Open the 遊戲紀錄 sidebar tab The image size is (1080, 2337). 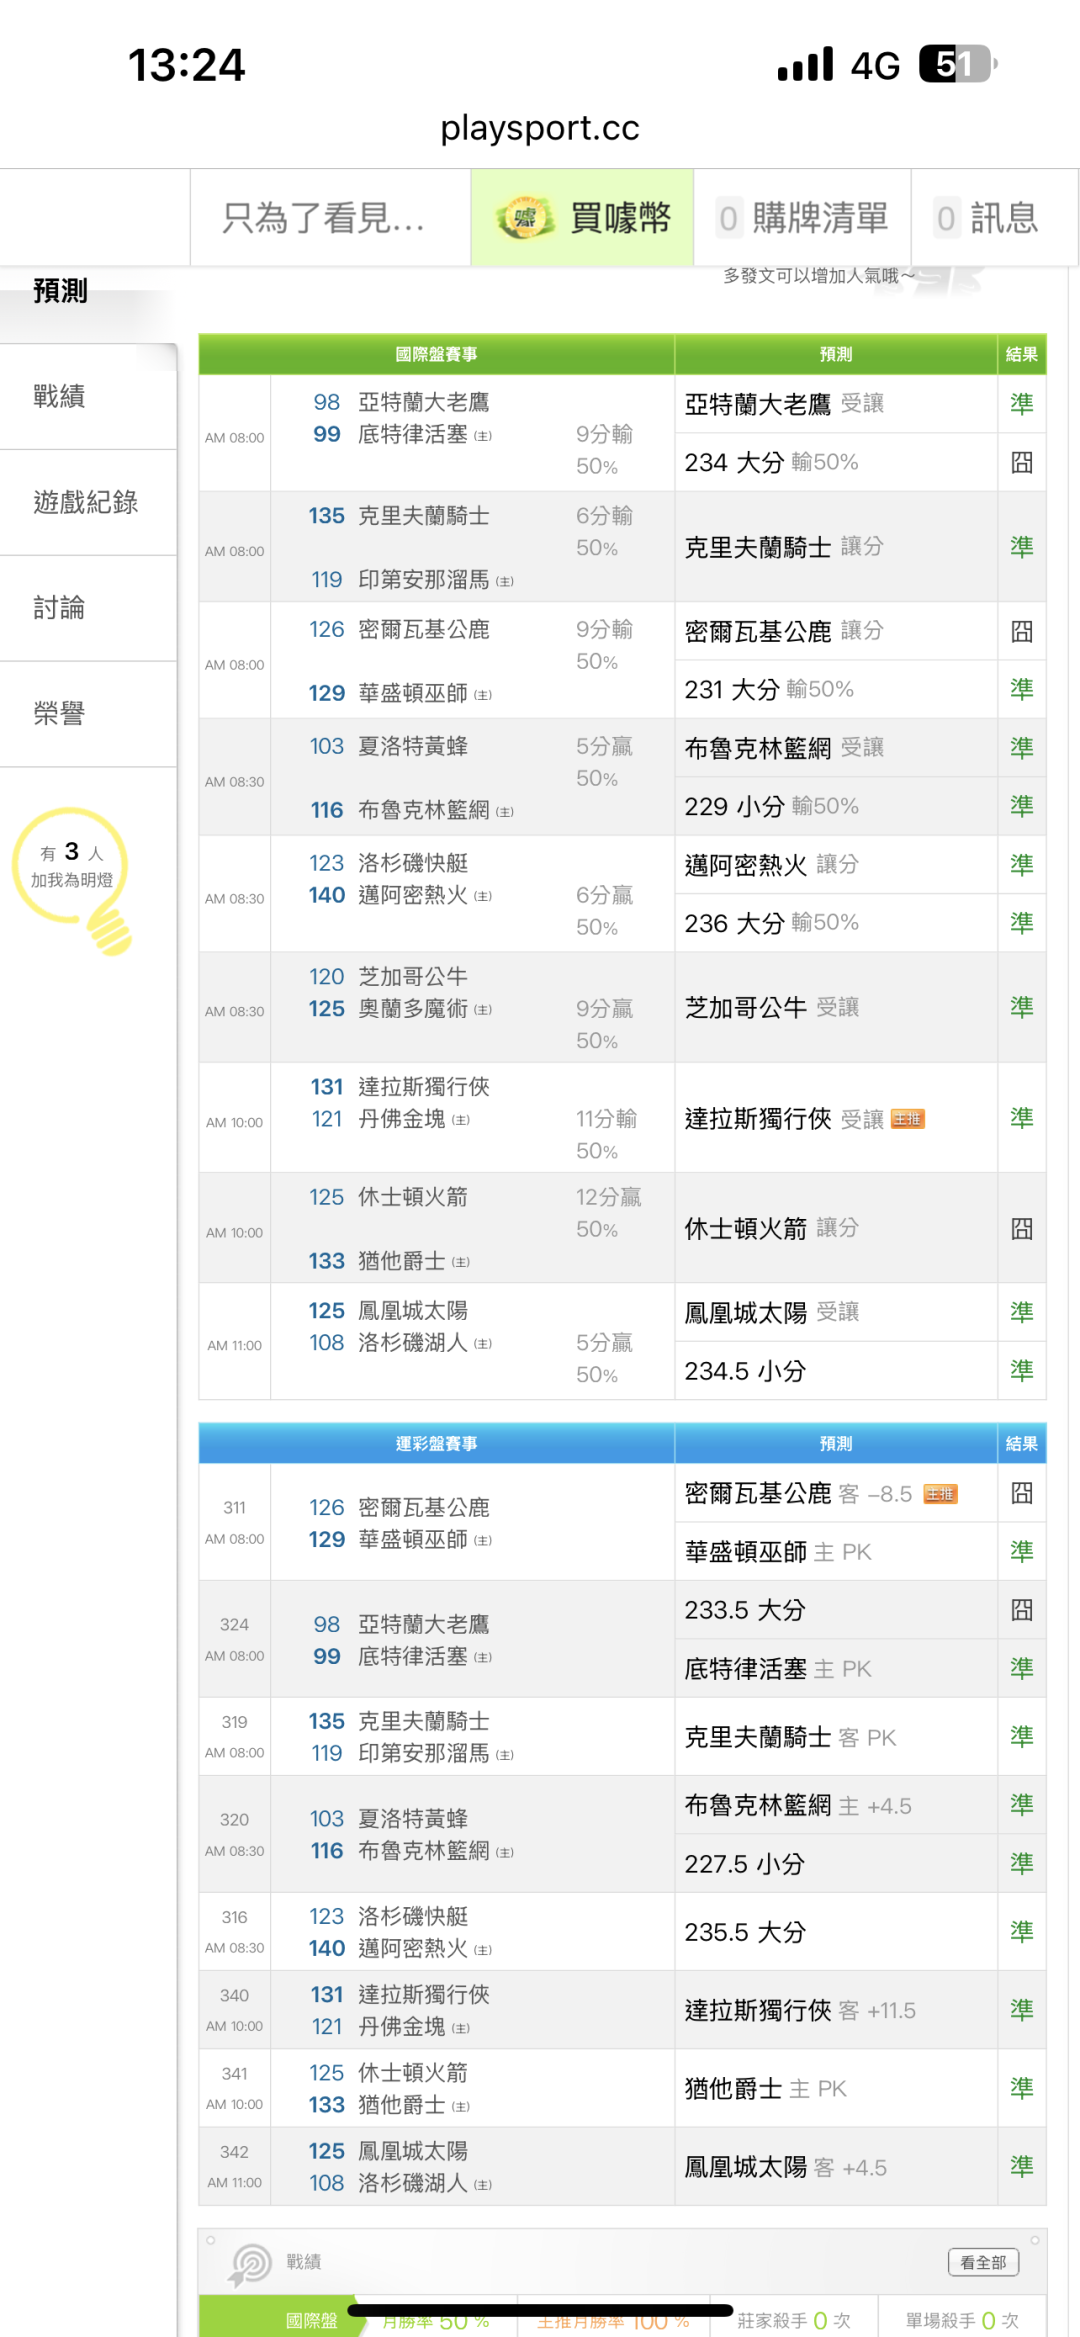(x=86, y=502)
